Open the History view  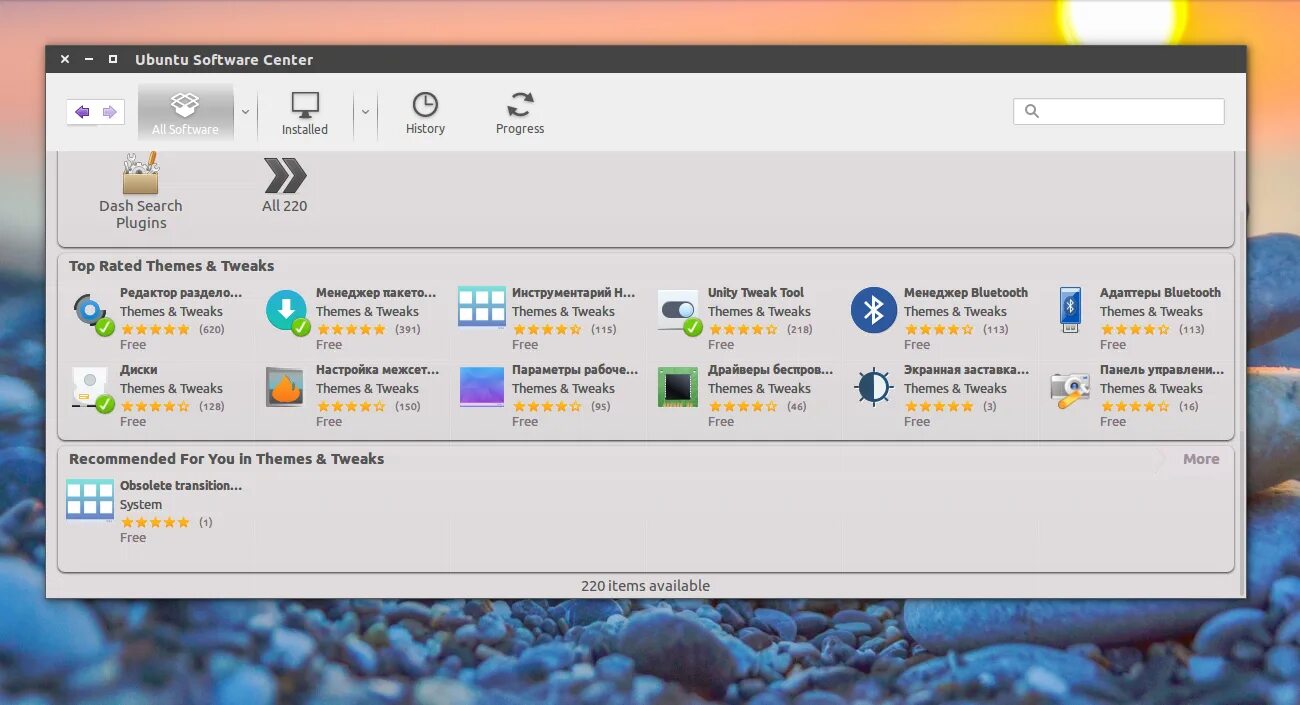(x=425, y=112)
